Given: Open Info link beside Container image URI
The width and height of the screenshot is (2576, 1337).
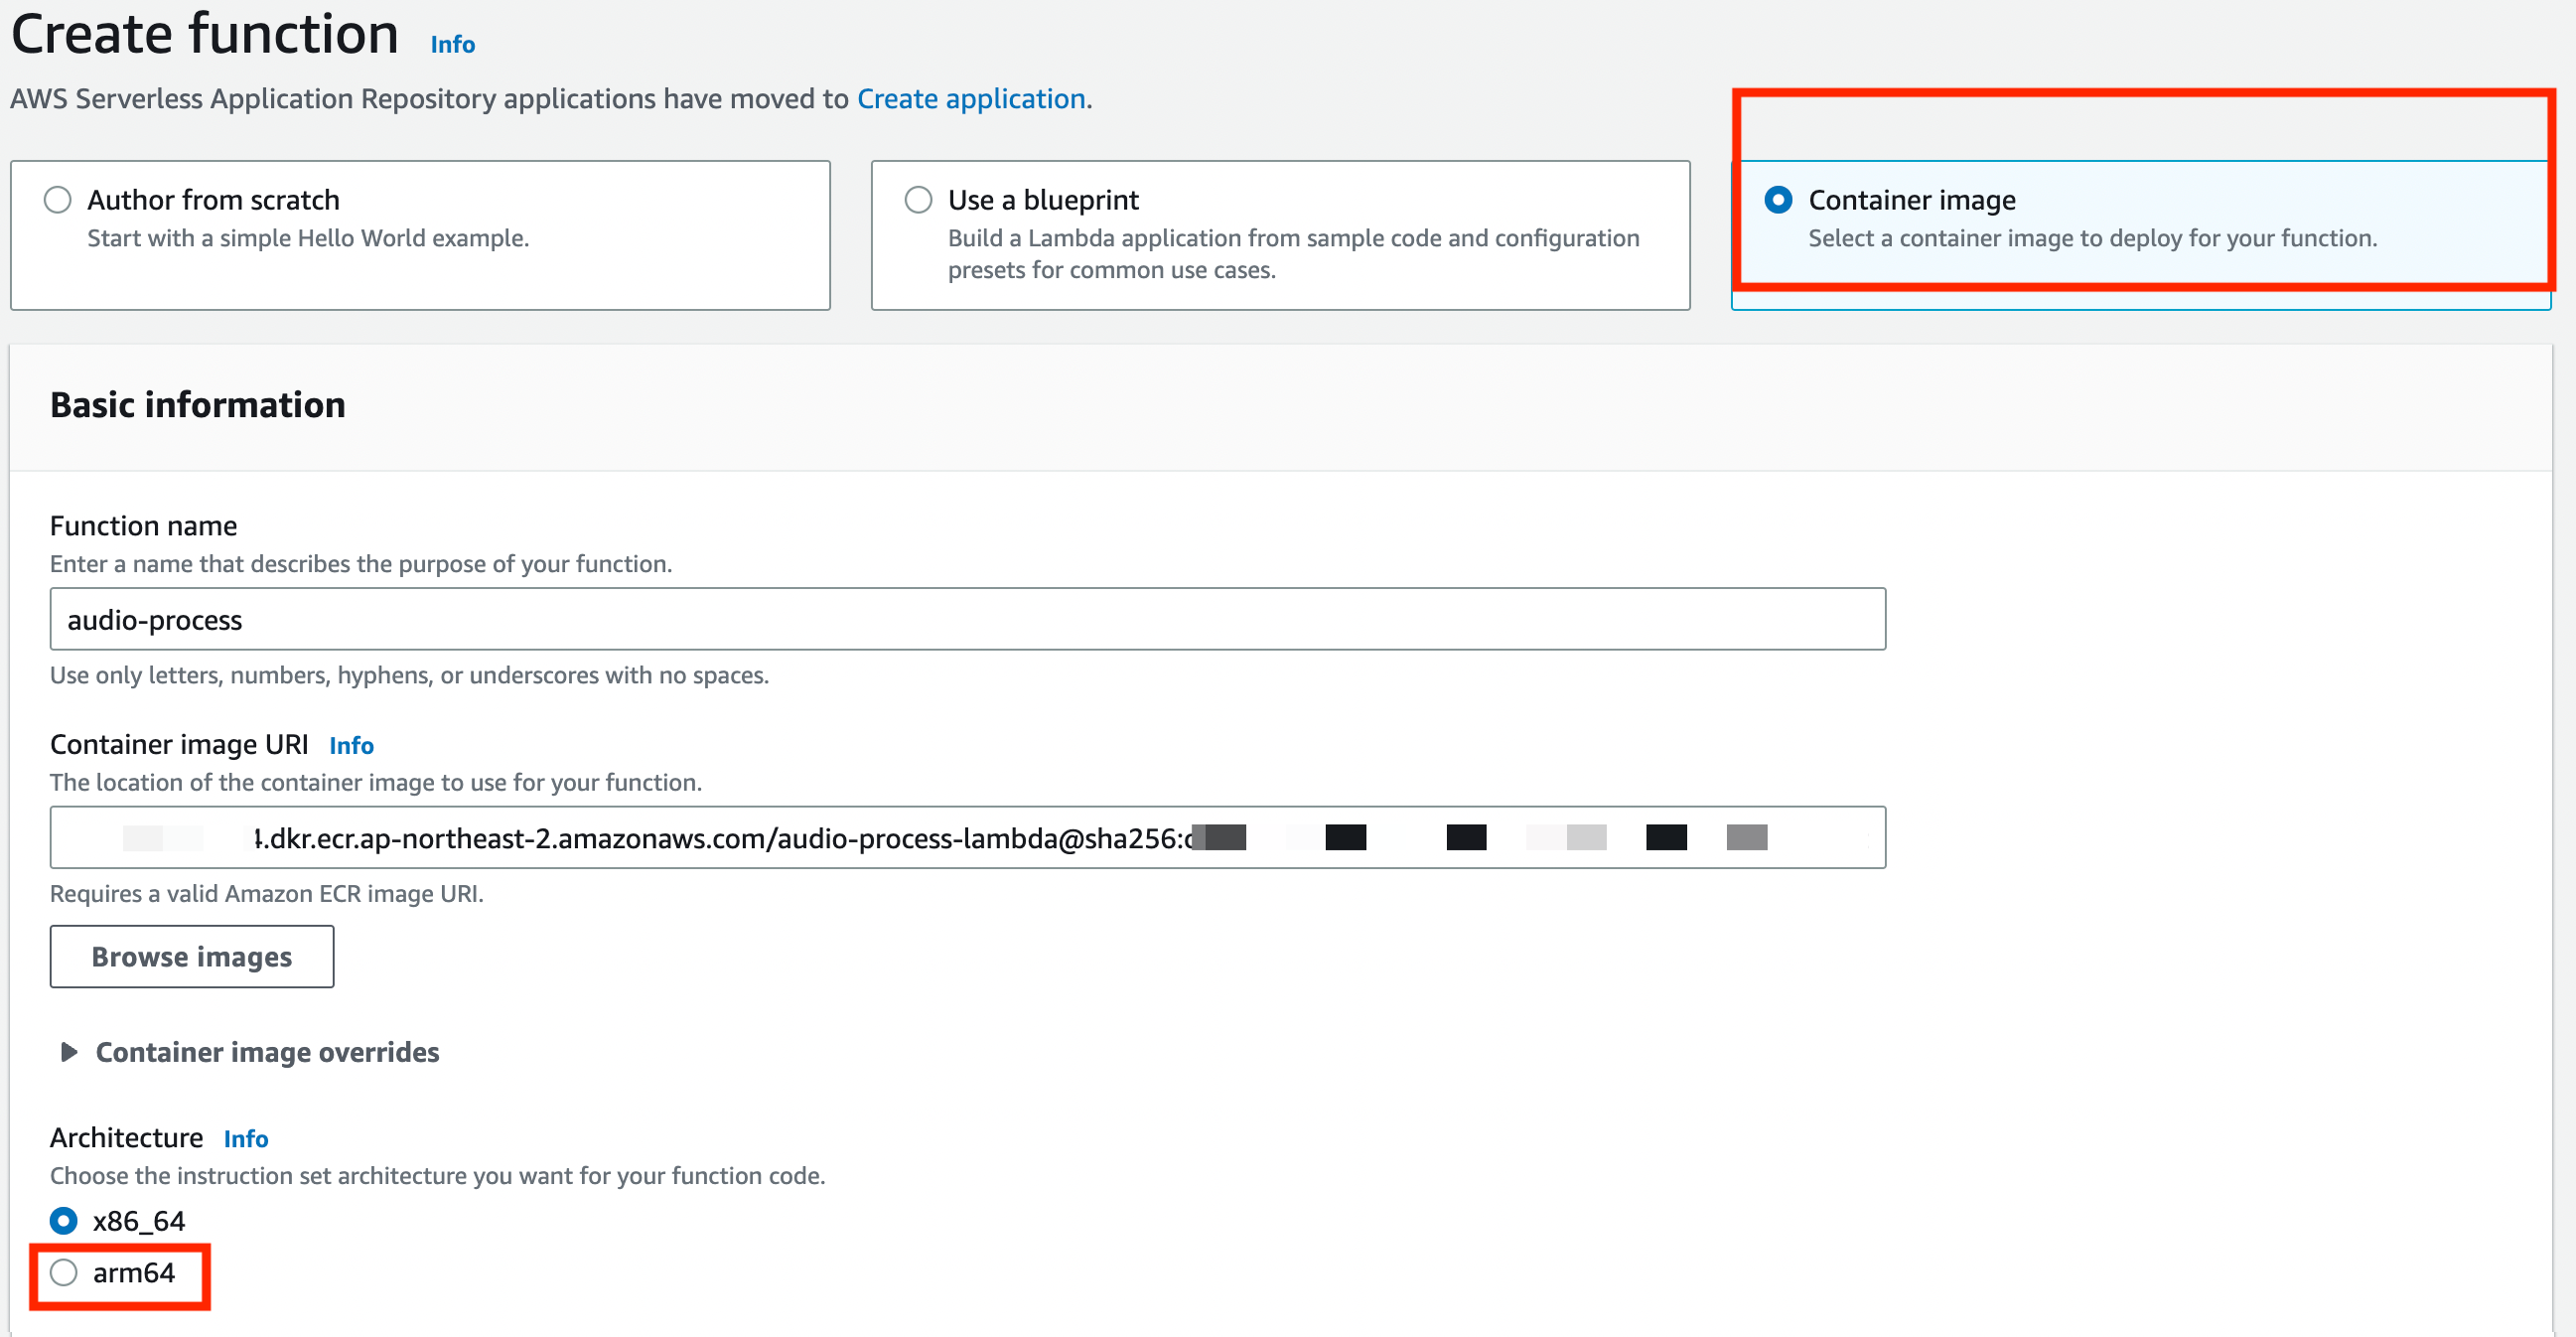Looking at the screenshot, I should coord(351,746).
